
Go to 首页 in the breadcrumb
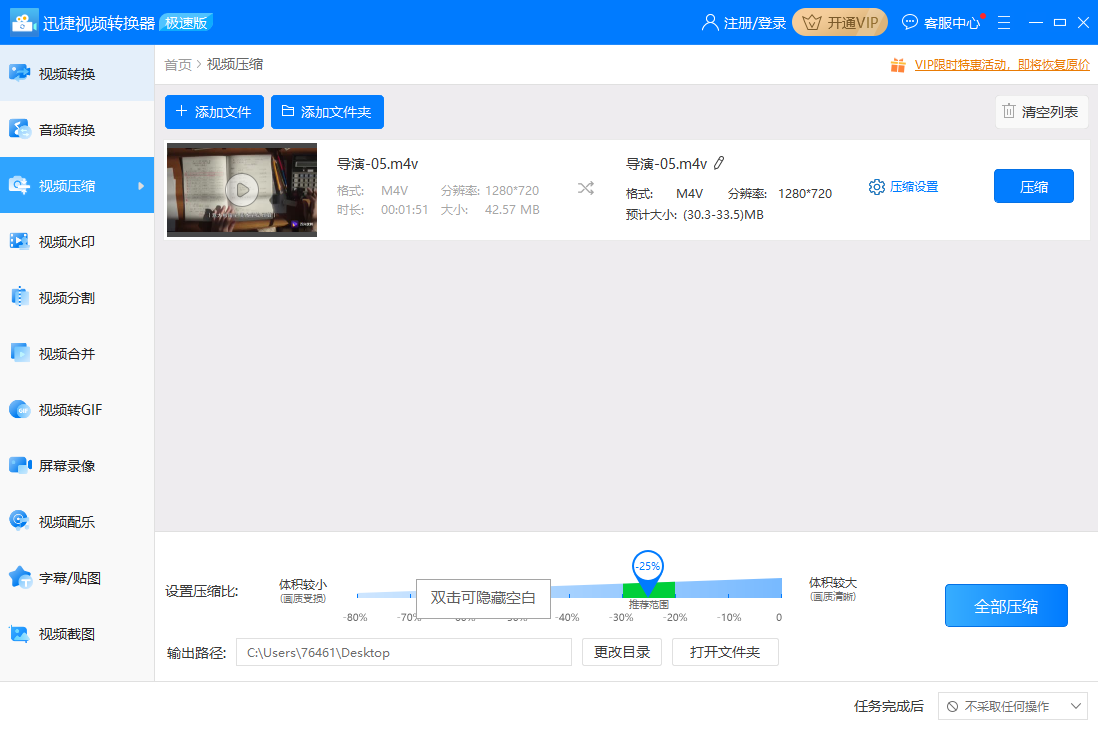tap(177, 64)
